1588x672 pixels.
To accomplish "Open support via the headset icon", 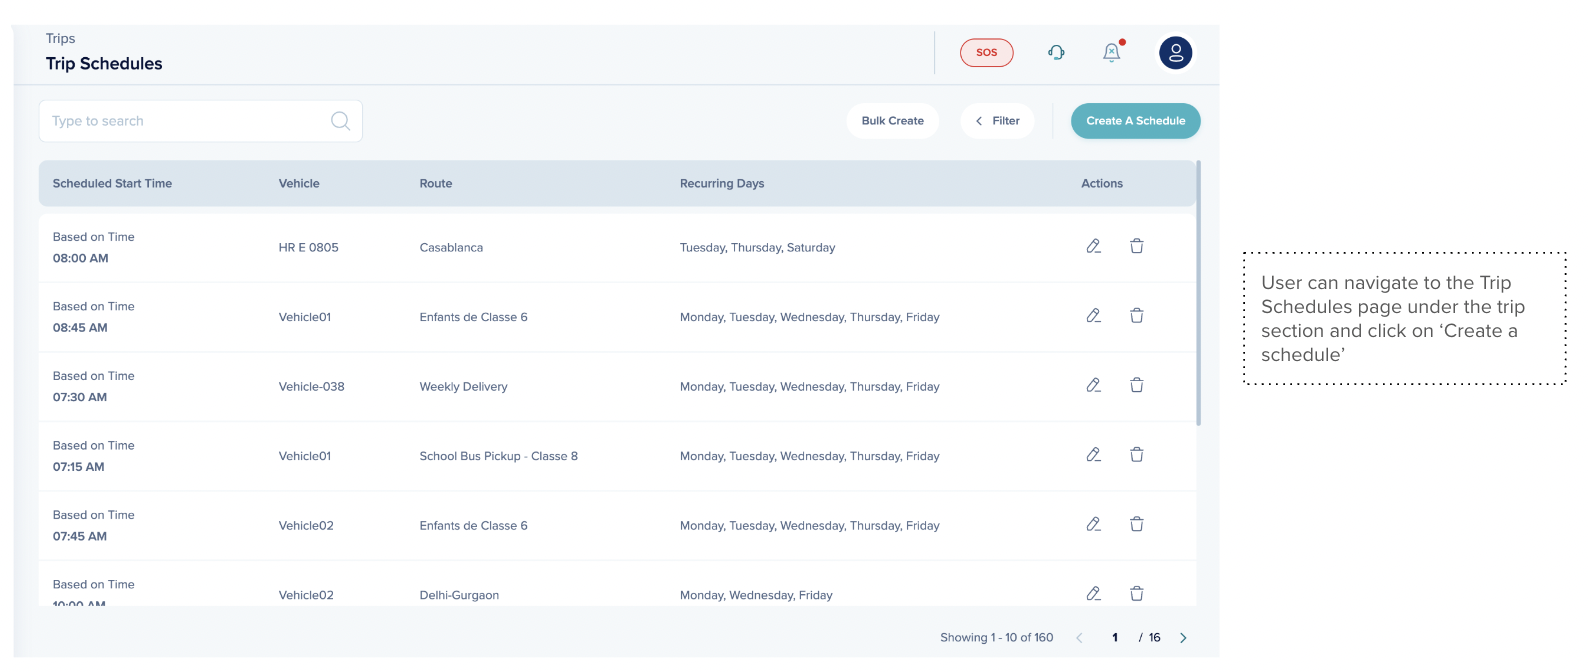I will 1056,53.
